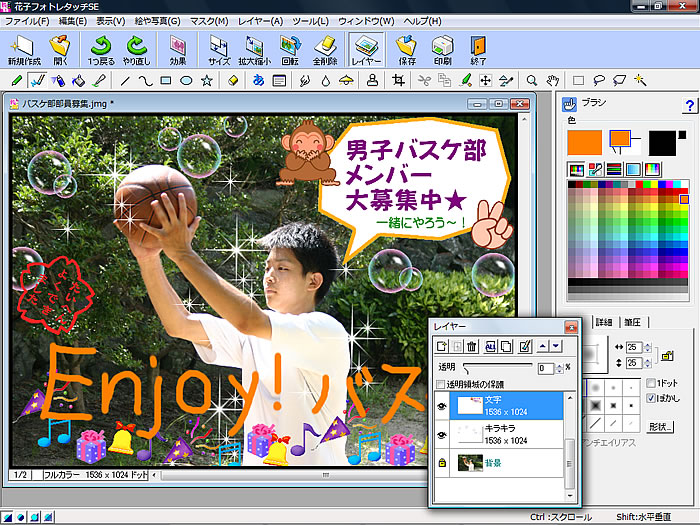Move layer down with down arrow button
The image size is (700, 525).
tap(556, 346)
